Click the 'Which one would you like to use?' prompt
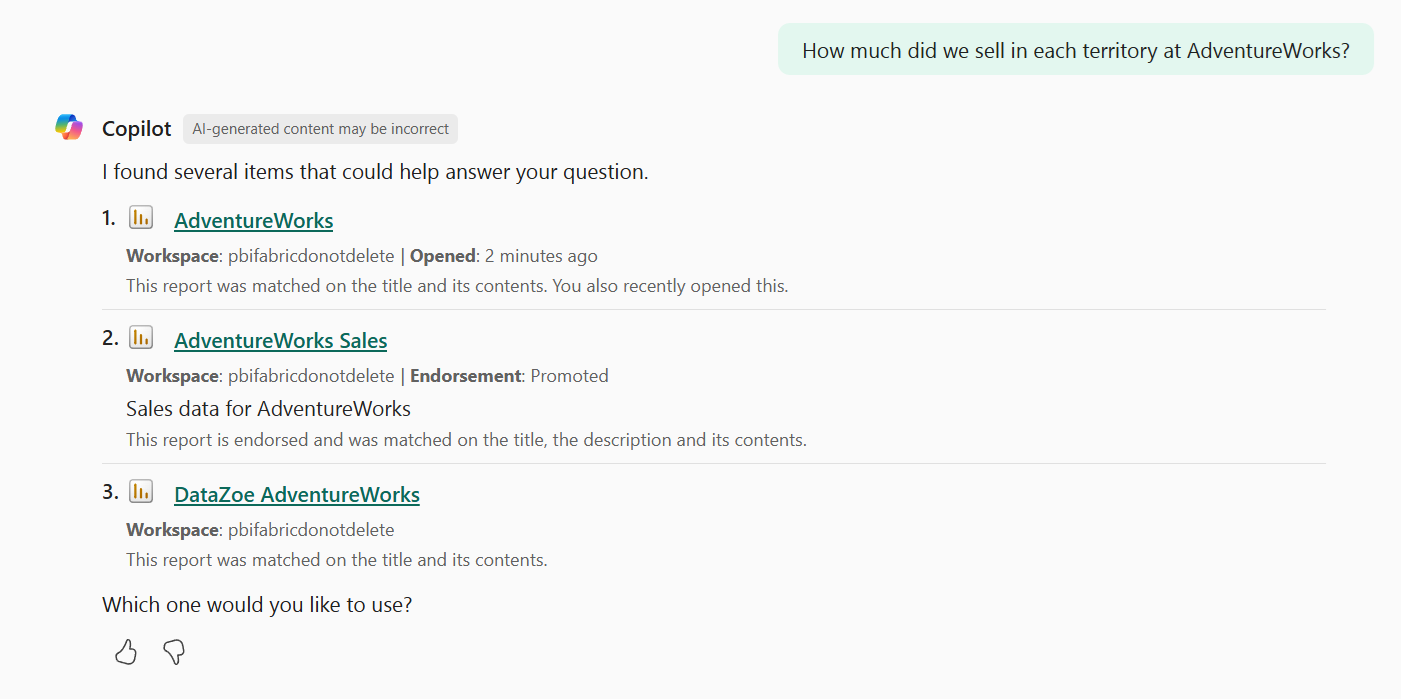This screenshot has width=1401, height=699. pos(256,605)
